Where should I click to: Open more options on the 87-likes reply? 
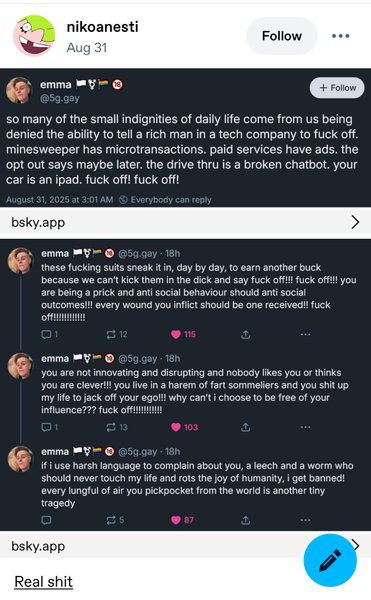pyautogui.click(x=305, y=520)
